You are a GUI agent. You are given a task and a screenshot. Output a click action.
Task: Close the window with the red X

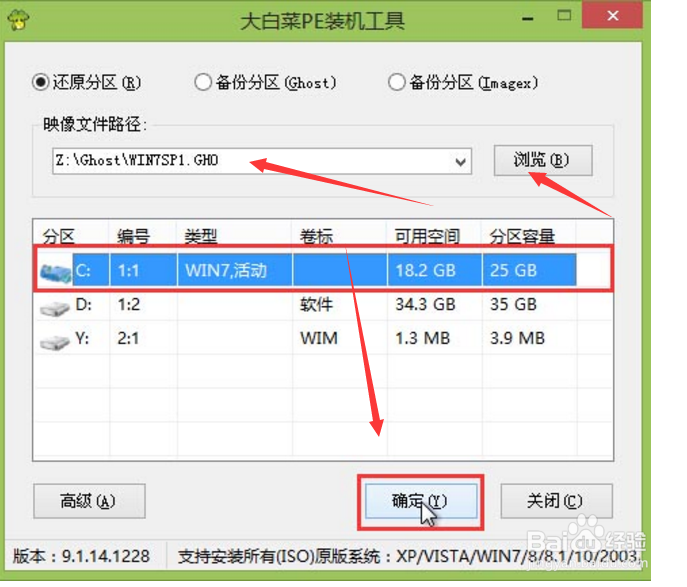pos(613,15)
